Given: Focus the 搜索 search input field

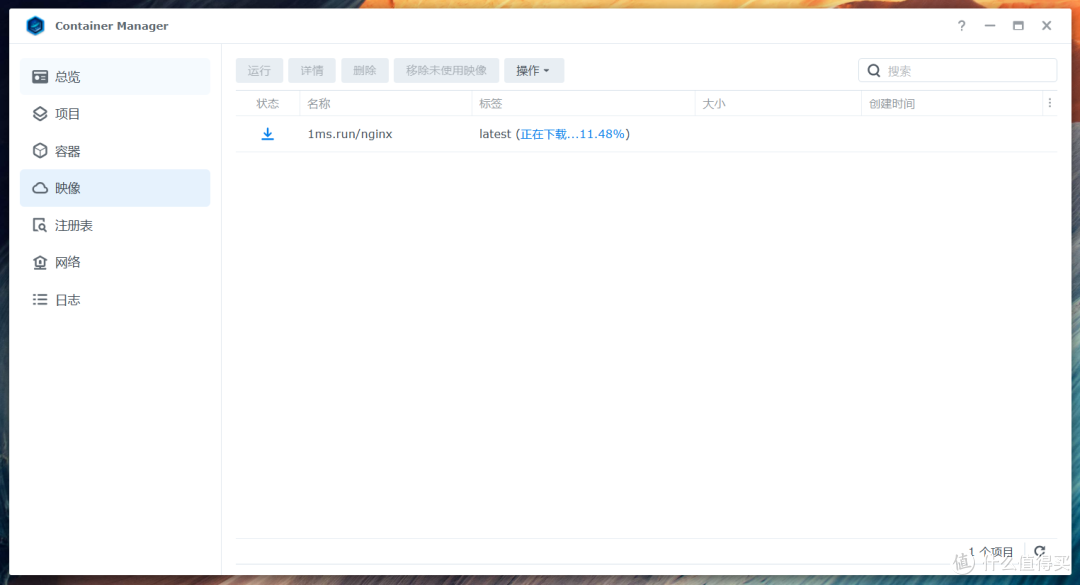Looking at the screenshot, I should click(x=957, y=70).
